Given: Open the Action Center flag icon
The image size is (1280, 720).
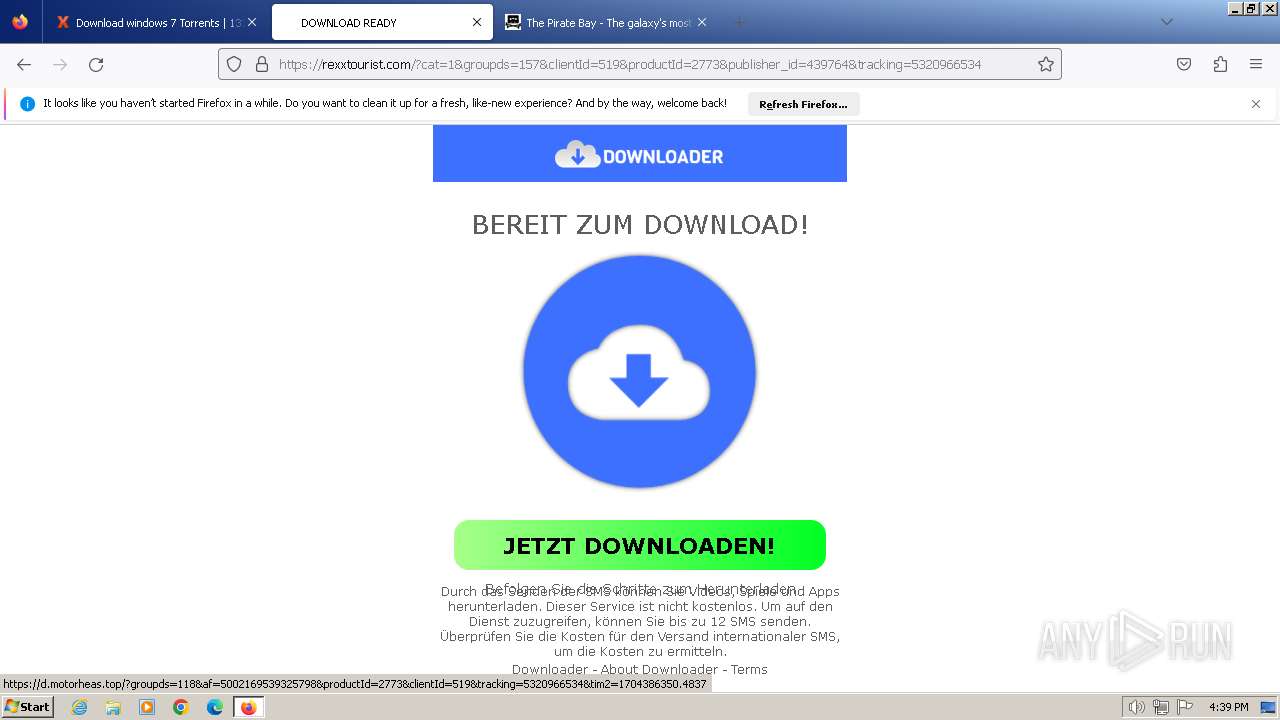Looking at the screenshot, I should [1185, 707].
